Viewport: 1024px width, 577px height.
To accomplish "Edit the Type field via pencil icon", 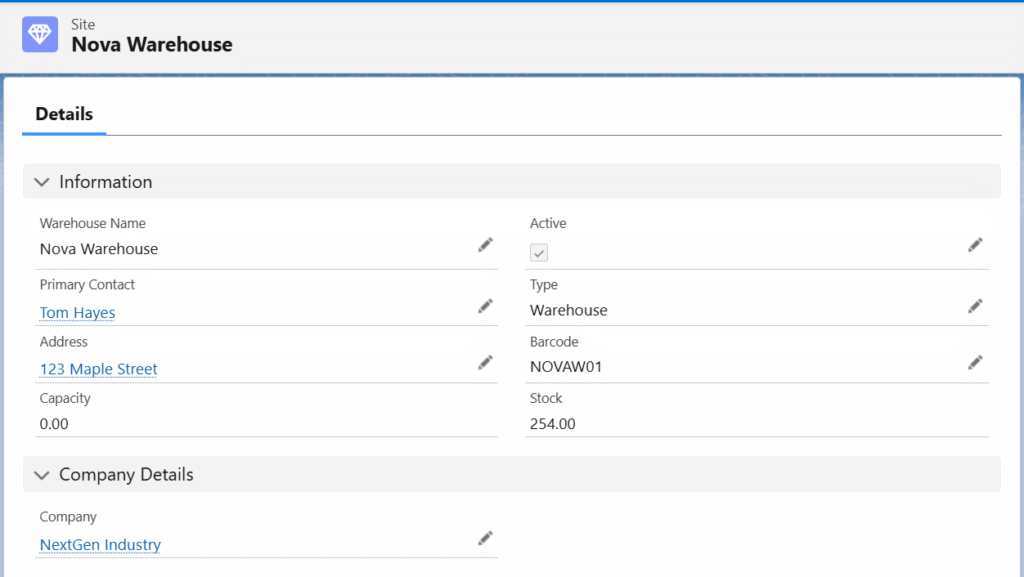I will pyautogui.click(x=975, y=306).
